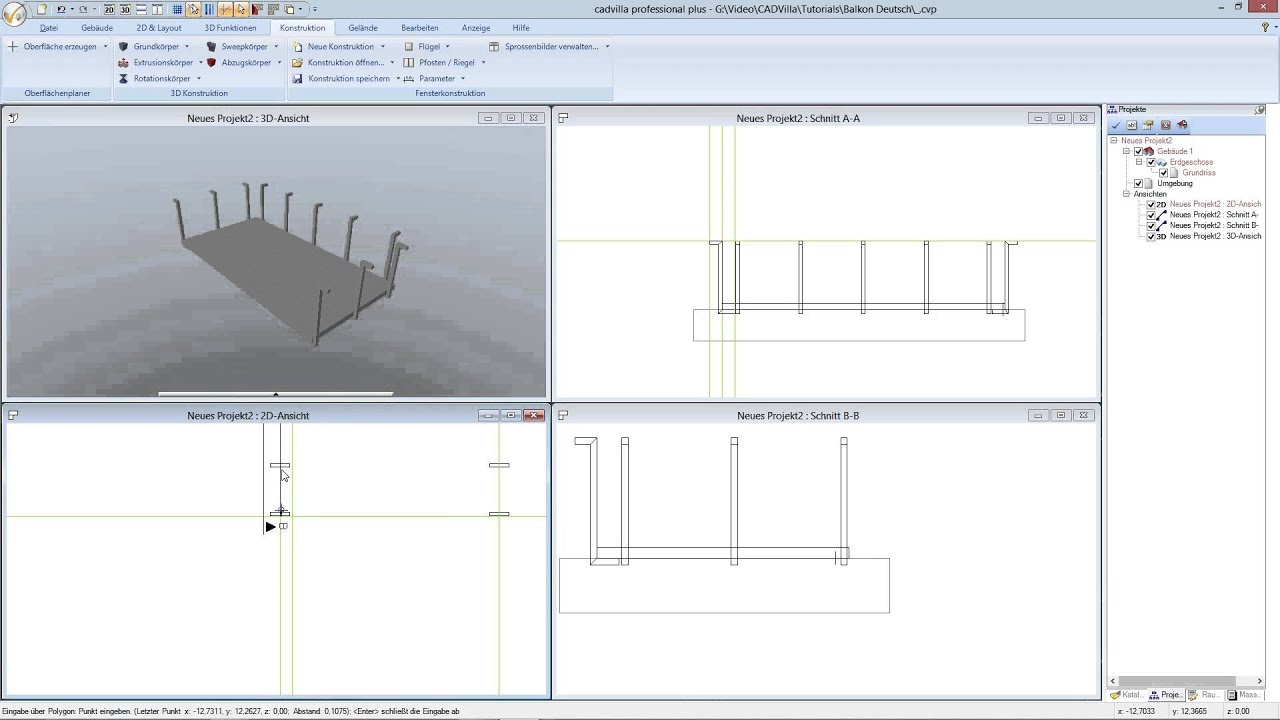Click the Undo arrow icon
The image size is (1280, 720).
[x=61, y=9]
